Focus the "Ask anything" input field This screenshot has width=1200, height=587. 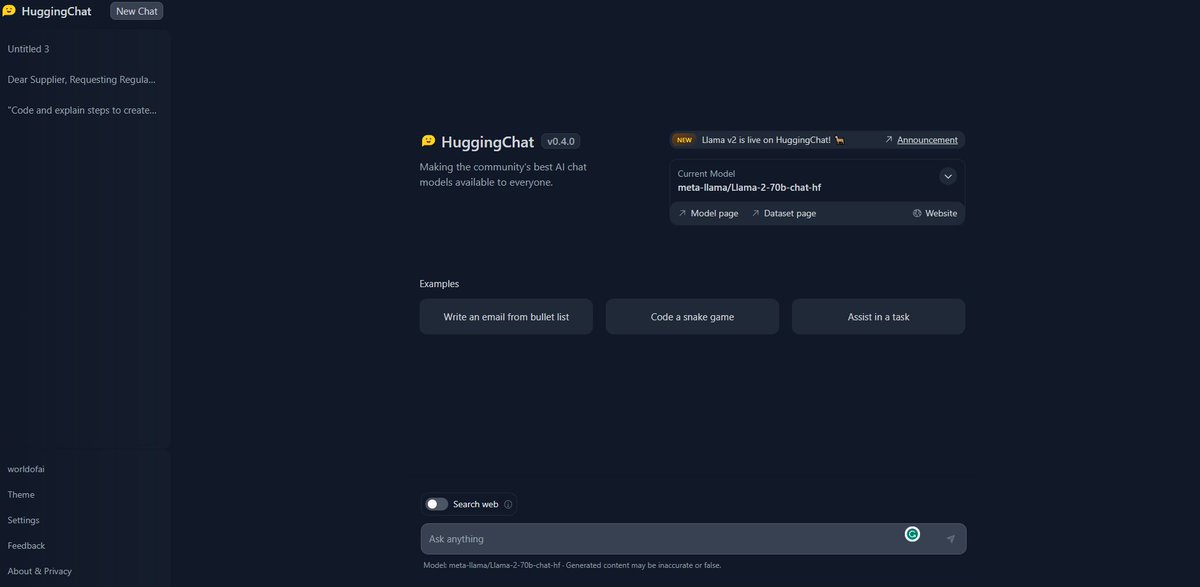[693, 539]
